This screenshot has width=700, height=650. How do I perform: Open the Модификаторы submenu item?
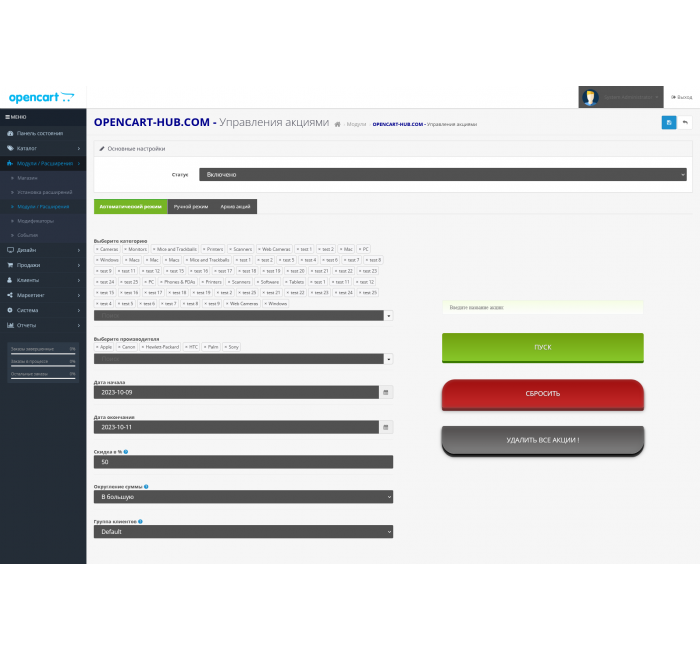[35, 221]
